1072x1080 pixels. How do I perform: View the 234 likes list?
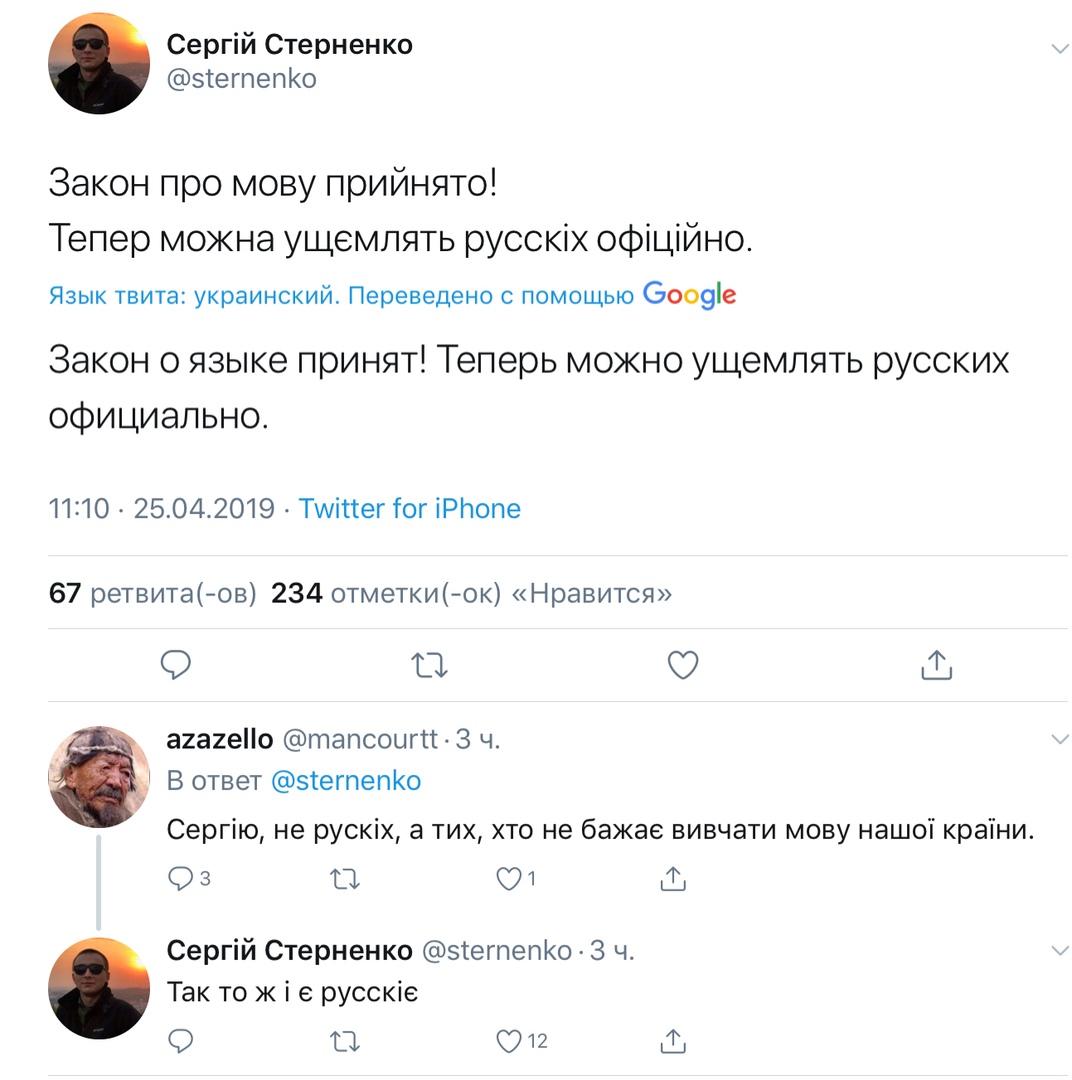pyautogui.click(x=471, y=593)
